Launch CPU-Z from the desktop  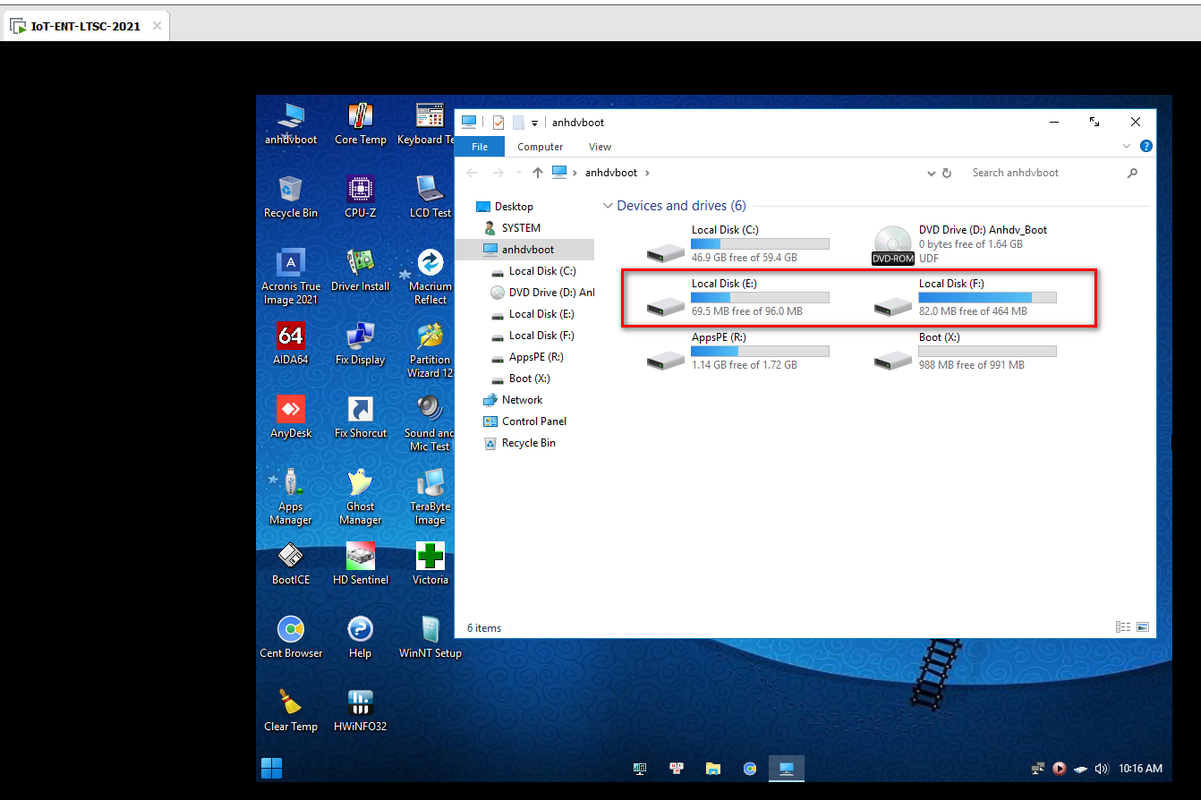[x=360, y=197]
